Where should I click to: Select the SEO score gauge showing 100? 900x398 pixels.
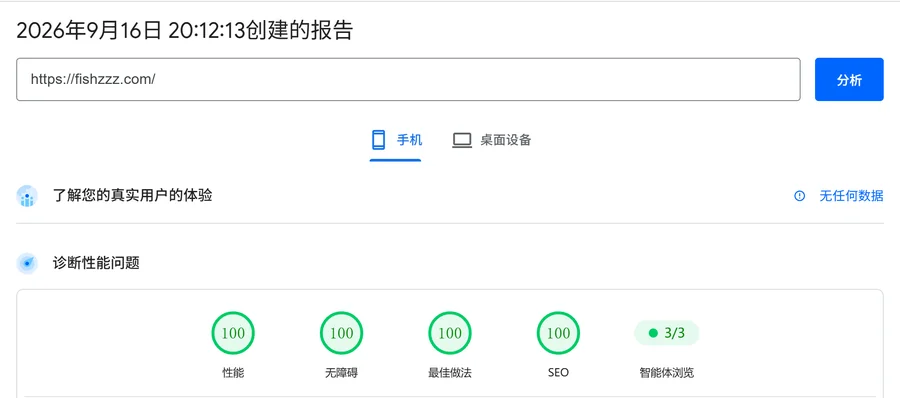coord(558,333)
